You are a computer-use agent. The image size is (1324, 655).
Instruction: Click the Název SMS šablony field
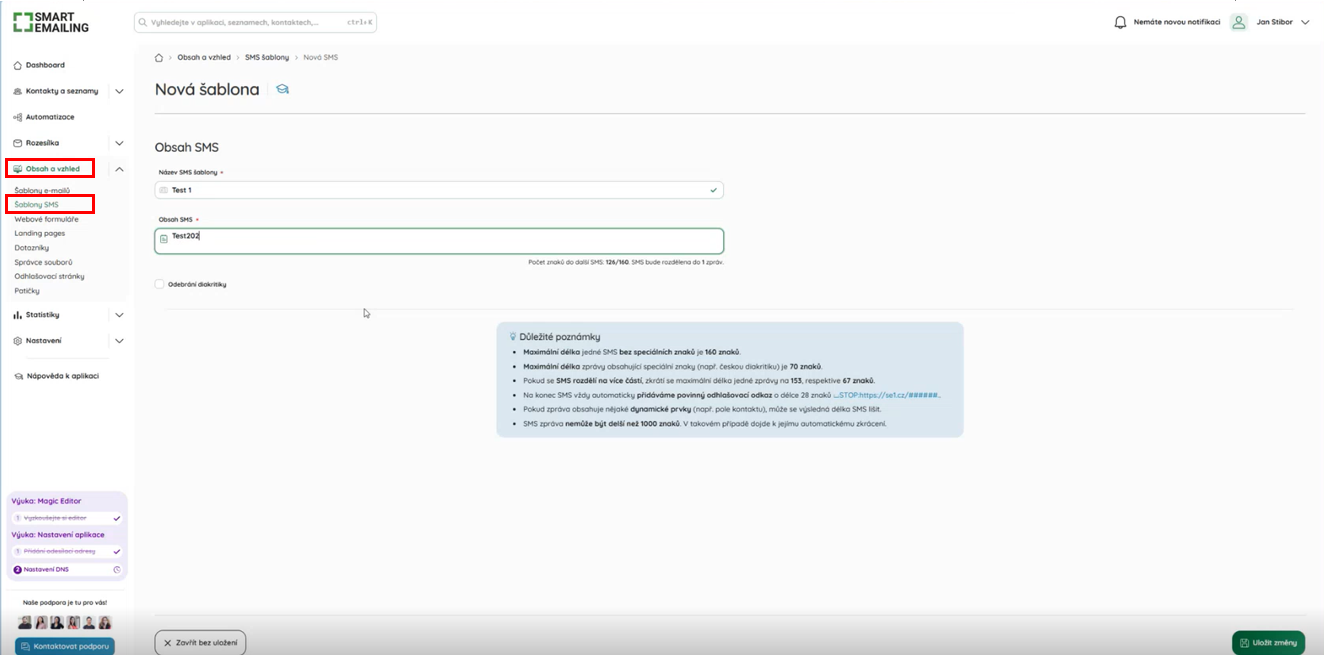[439, 190]
